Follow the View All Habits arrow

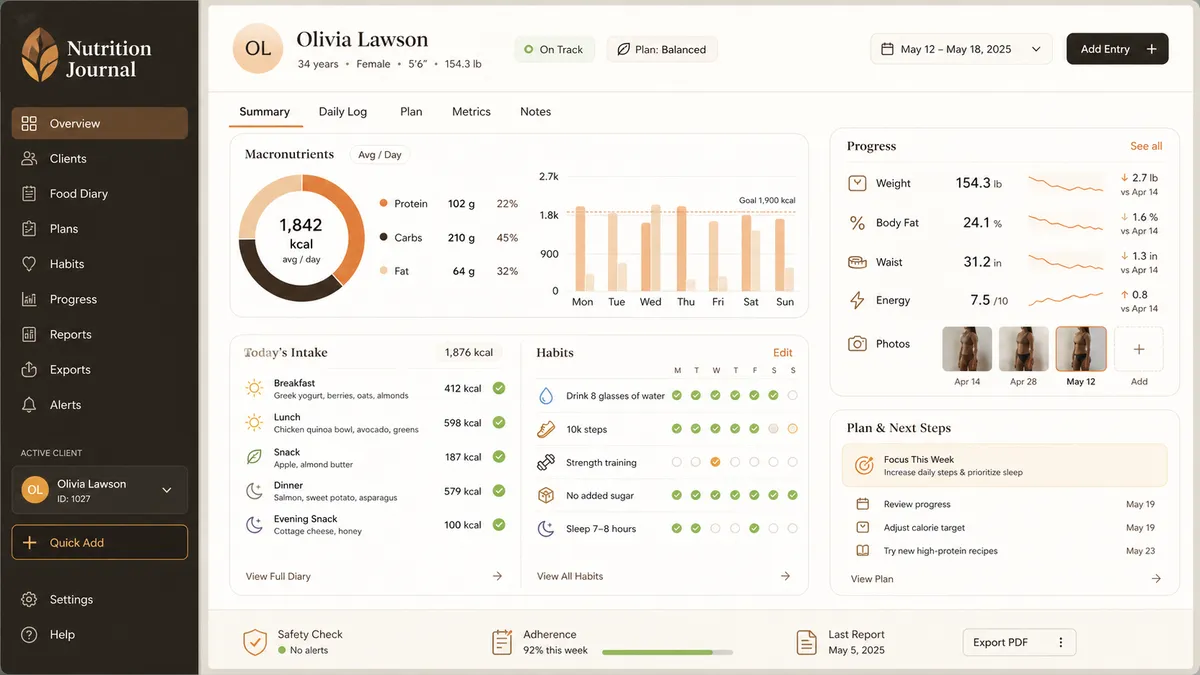[786, 576]
